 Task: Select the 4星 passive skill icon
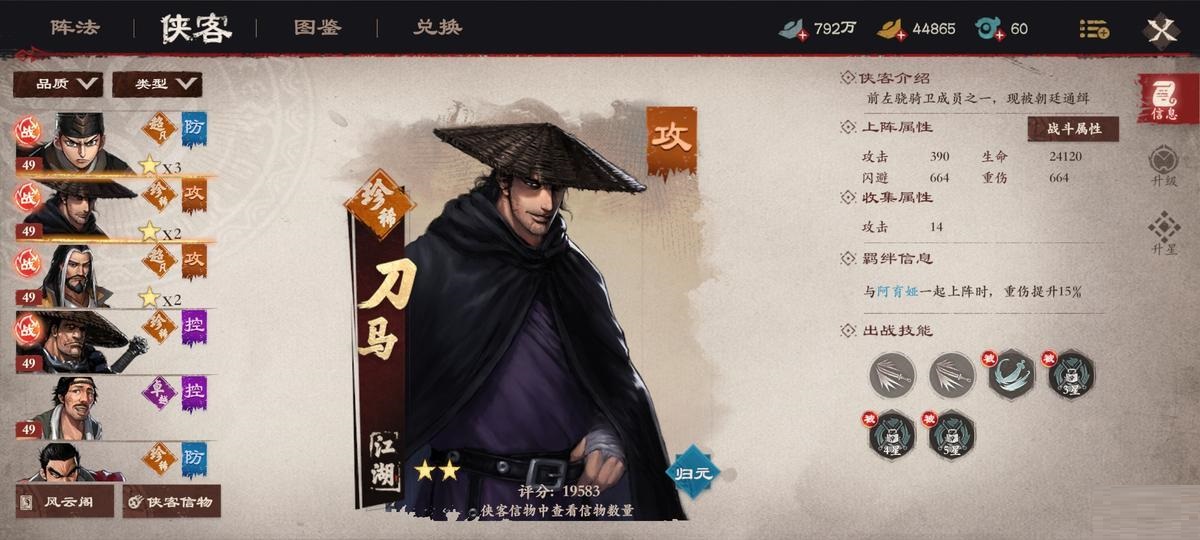click(892, 434)
